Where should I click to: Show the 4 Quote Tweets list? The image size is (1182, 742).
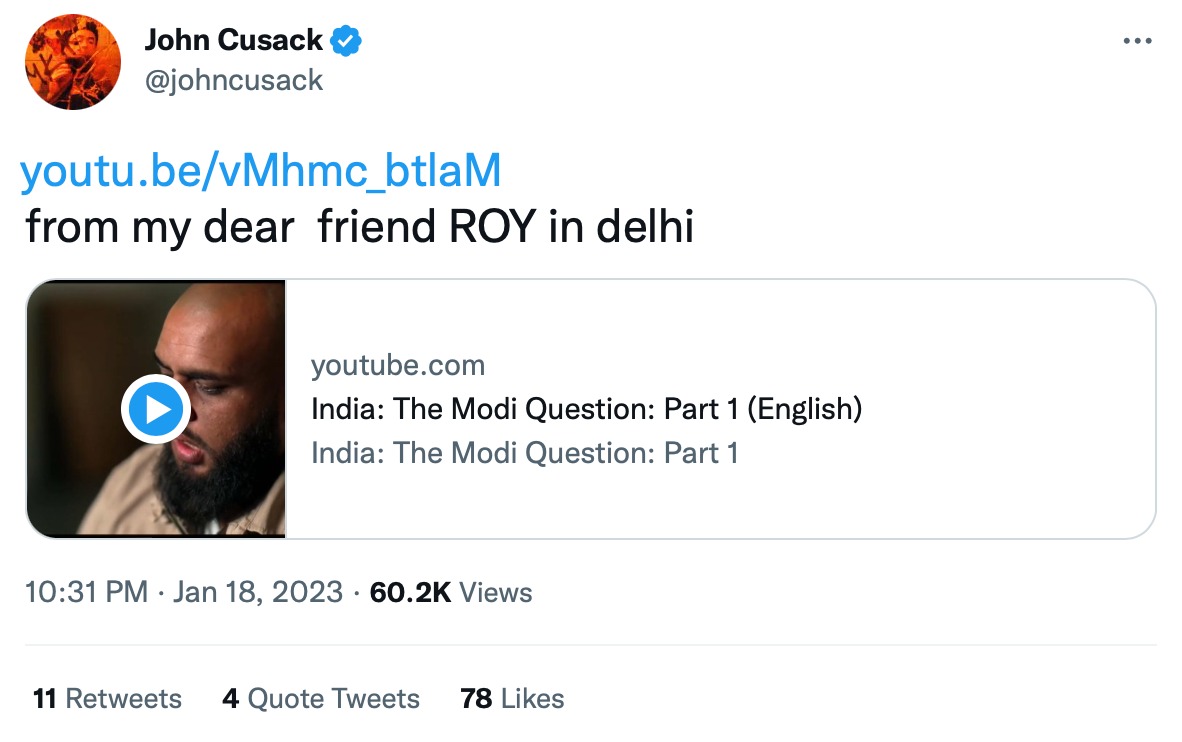321,698
